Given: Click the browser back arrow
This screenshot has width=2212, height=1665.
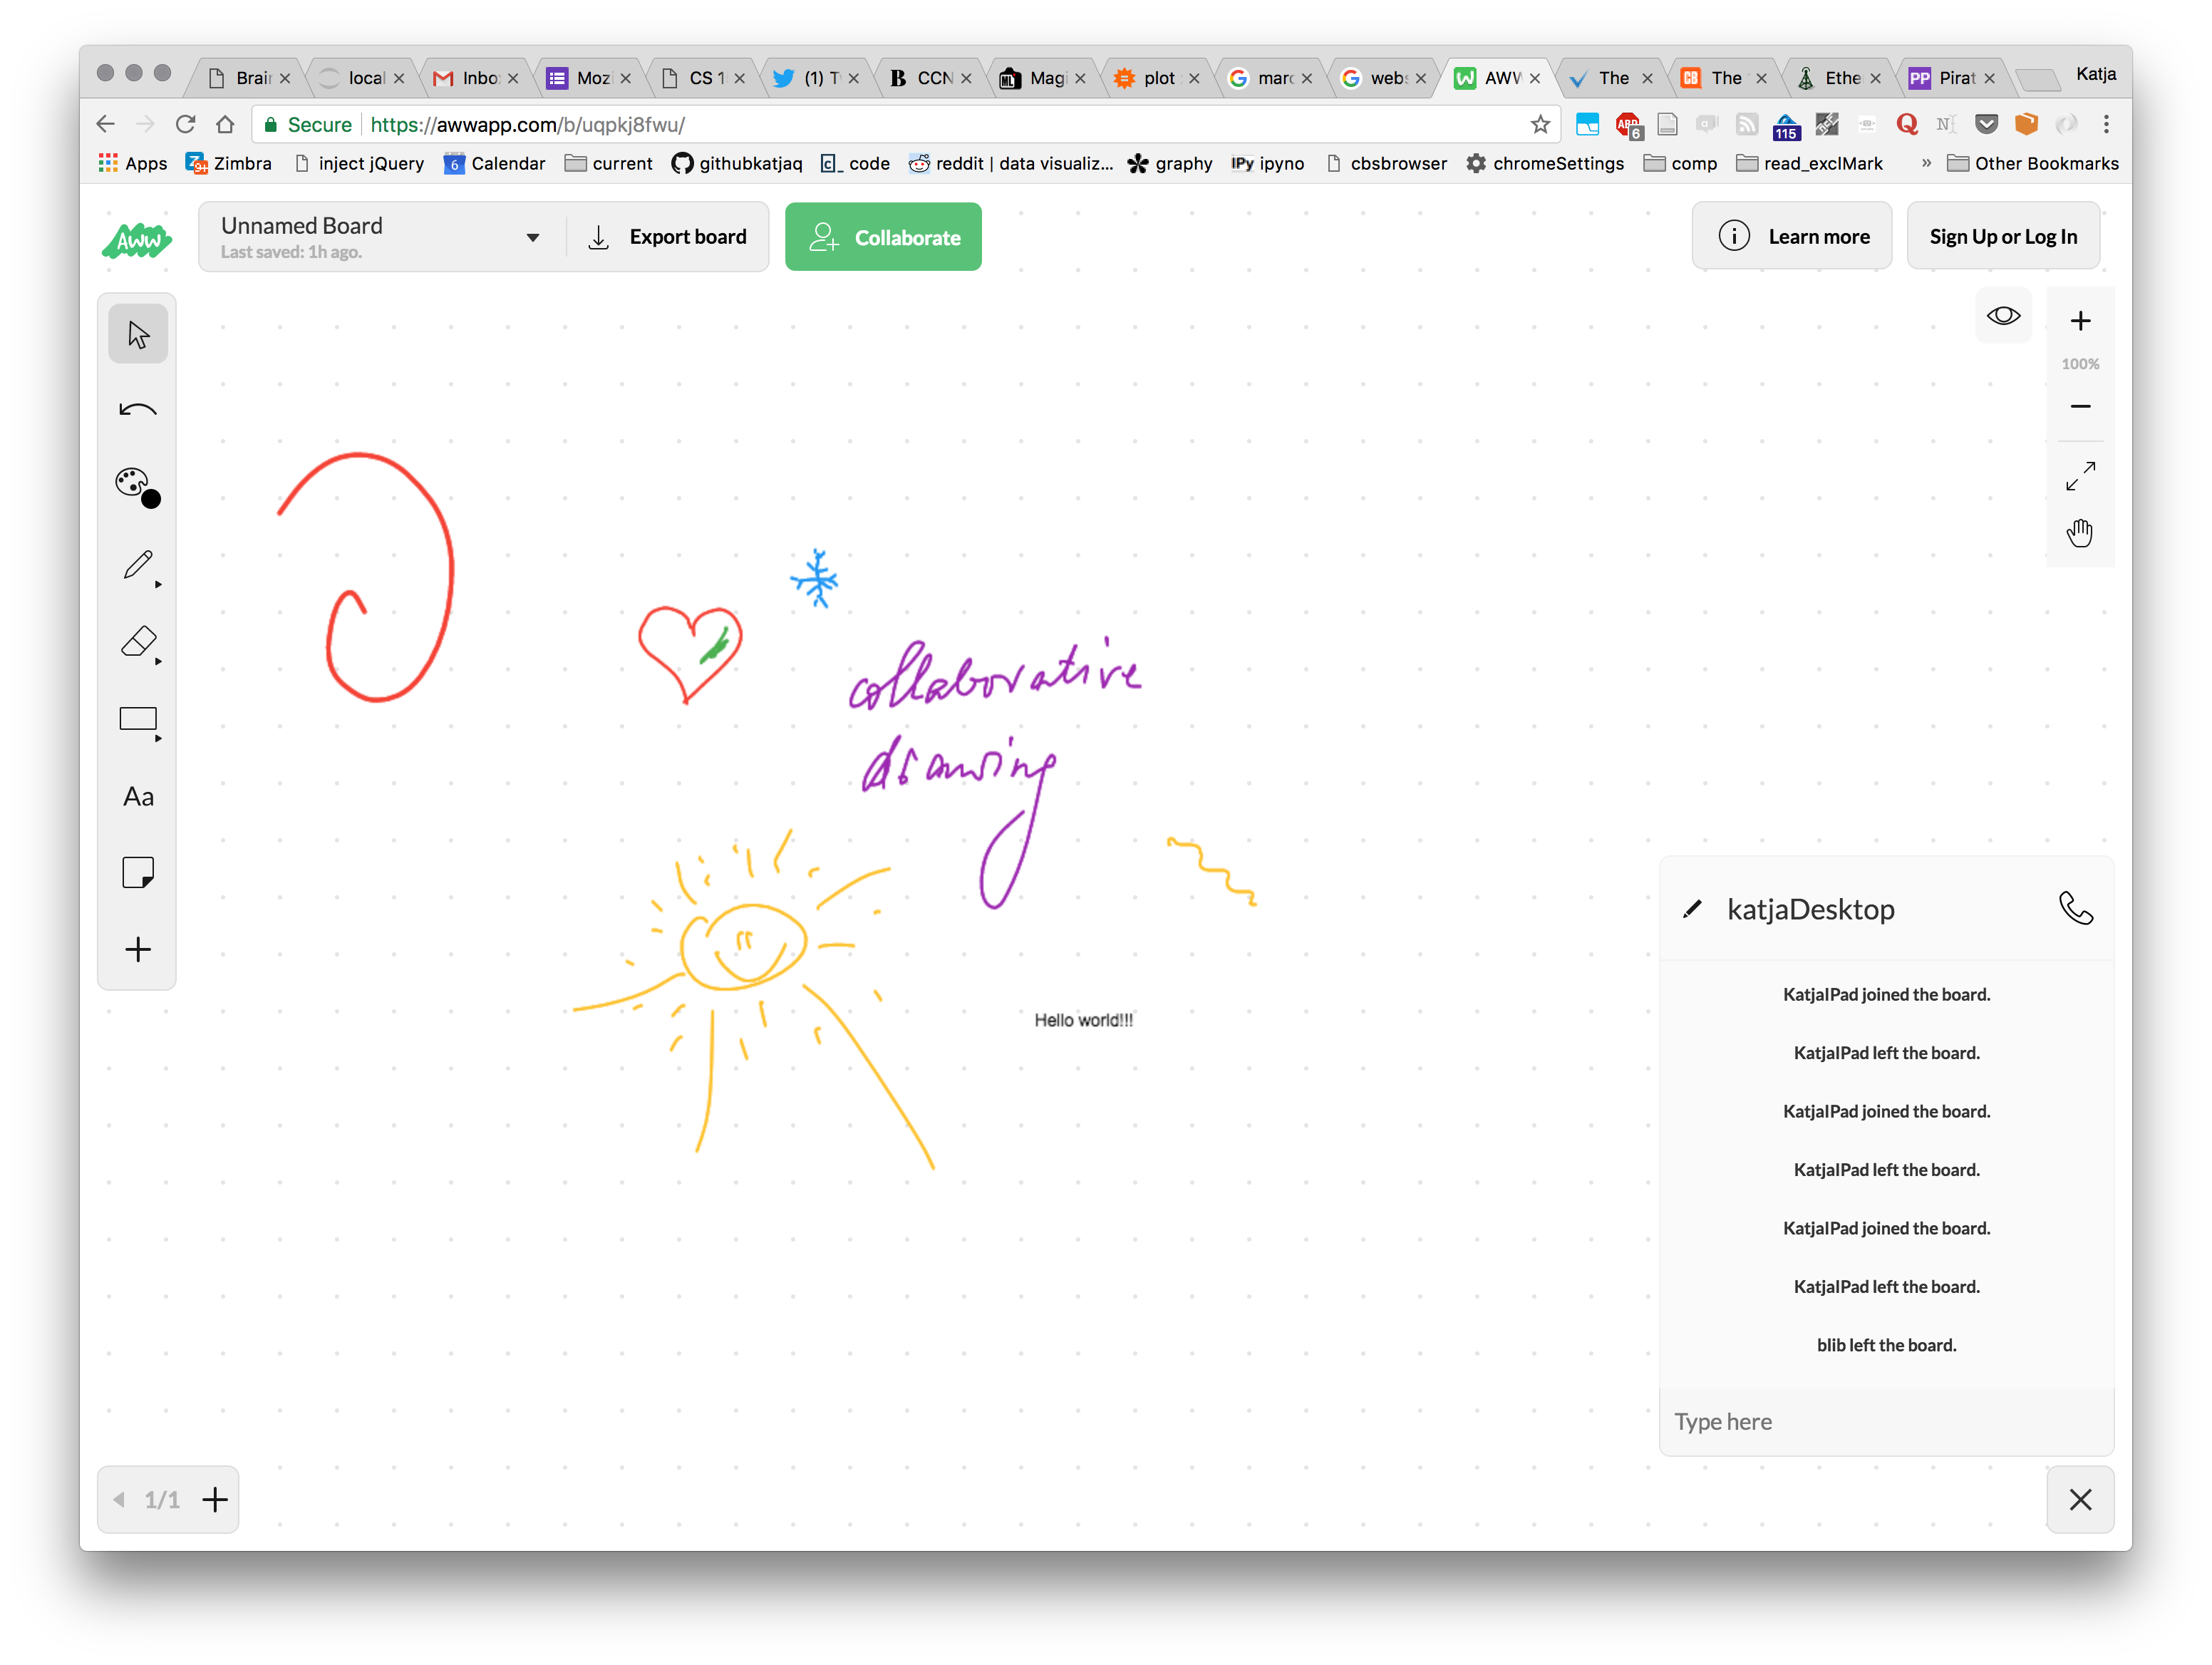Looking at the screenshot, I should click(x=105, y=124).
